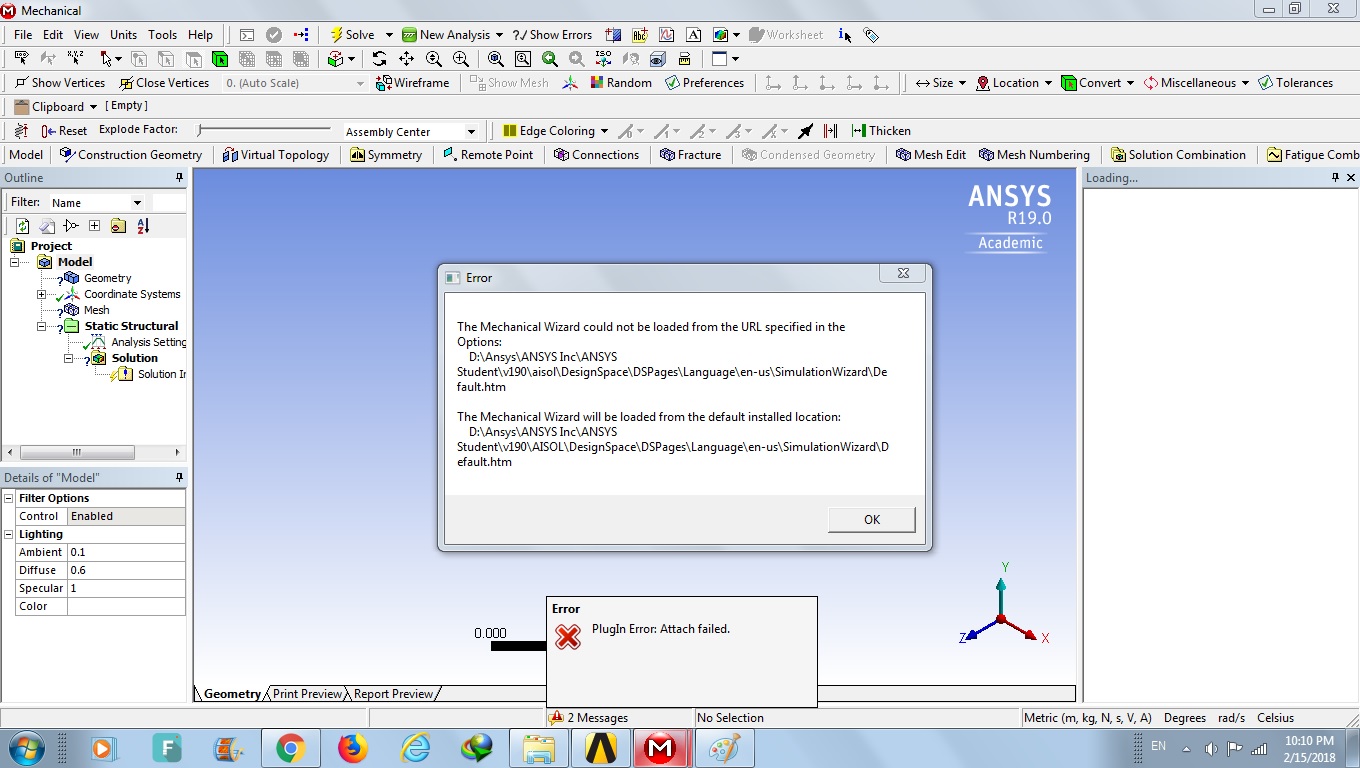Select the Rotate view tool
Image resolution: width=1360 pixels, height=768 pixels.
click(x=379, y=59)
